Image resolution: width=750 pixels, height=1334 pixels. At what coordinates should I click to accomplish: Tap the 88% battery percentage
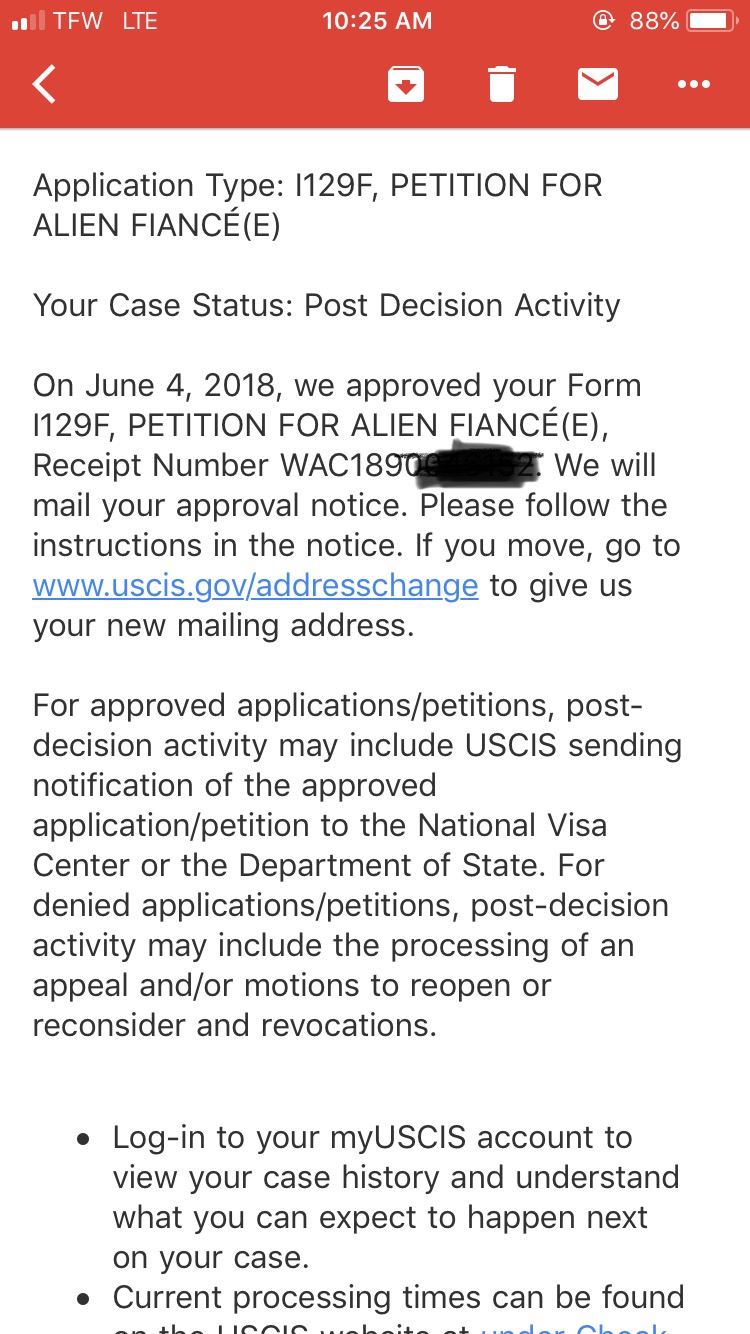coord(655,21)
